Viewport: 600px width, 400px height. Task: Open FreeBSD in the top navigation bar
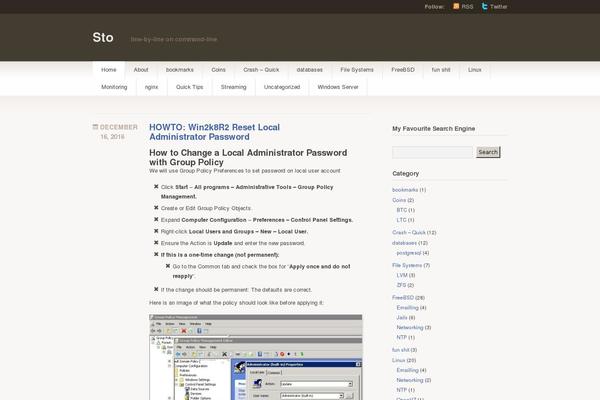[403, 70]
